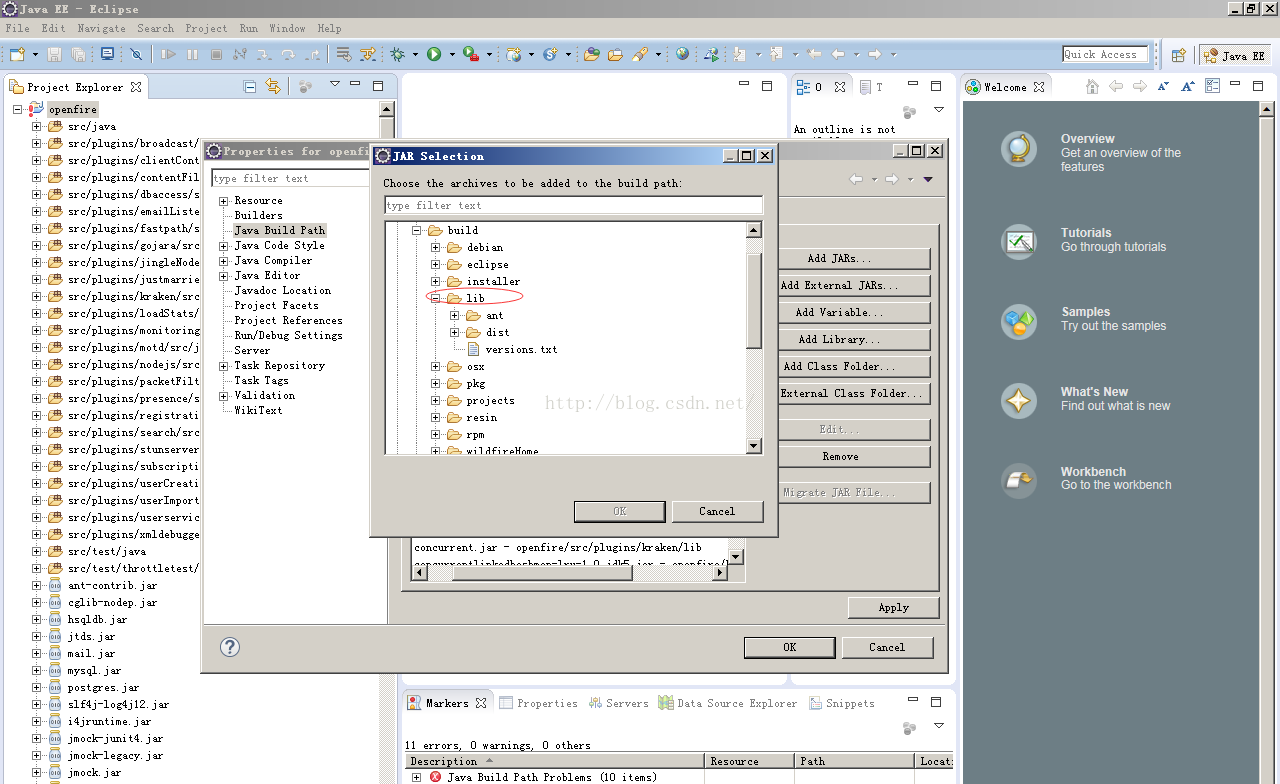Switch to the Data Source Explorer tab
The height and width of the screenshot is (784, 1280).
(x=728, y=703)
